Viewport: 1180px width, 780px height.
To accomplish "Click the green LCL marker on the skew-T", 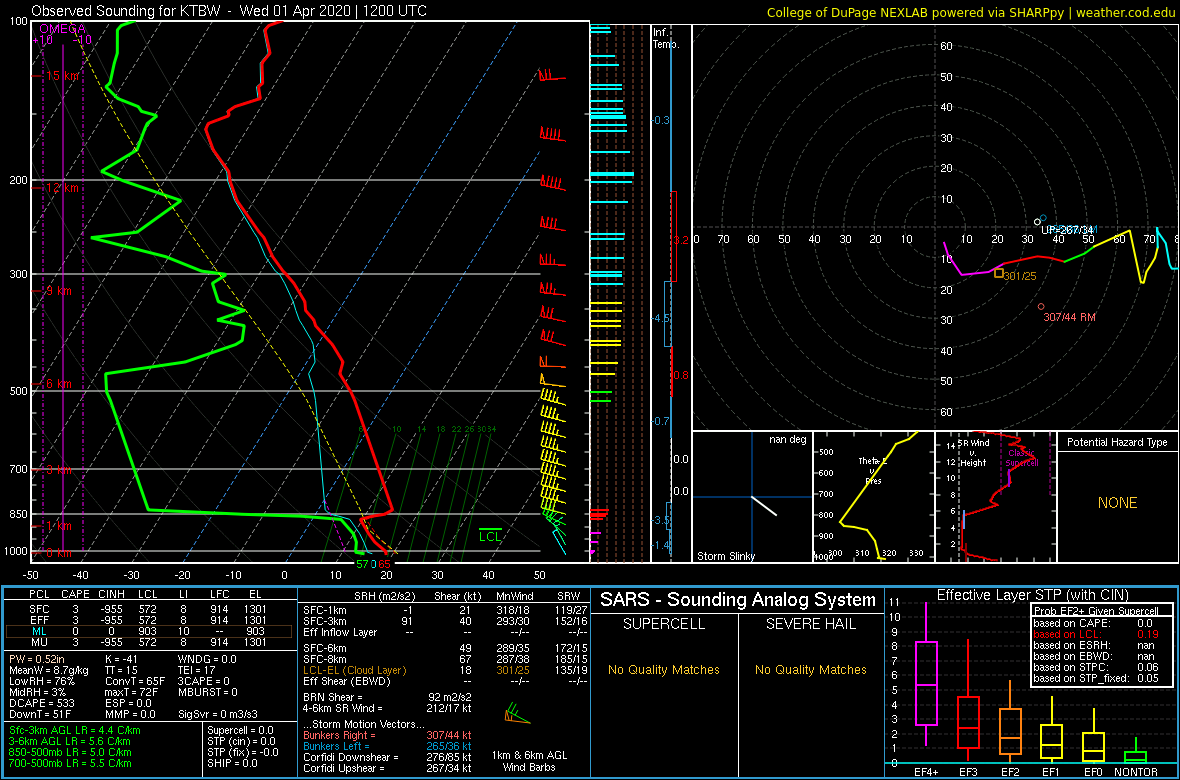I will click(x=490, y=535).
